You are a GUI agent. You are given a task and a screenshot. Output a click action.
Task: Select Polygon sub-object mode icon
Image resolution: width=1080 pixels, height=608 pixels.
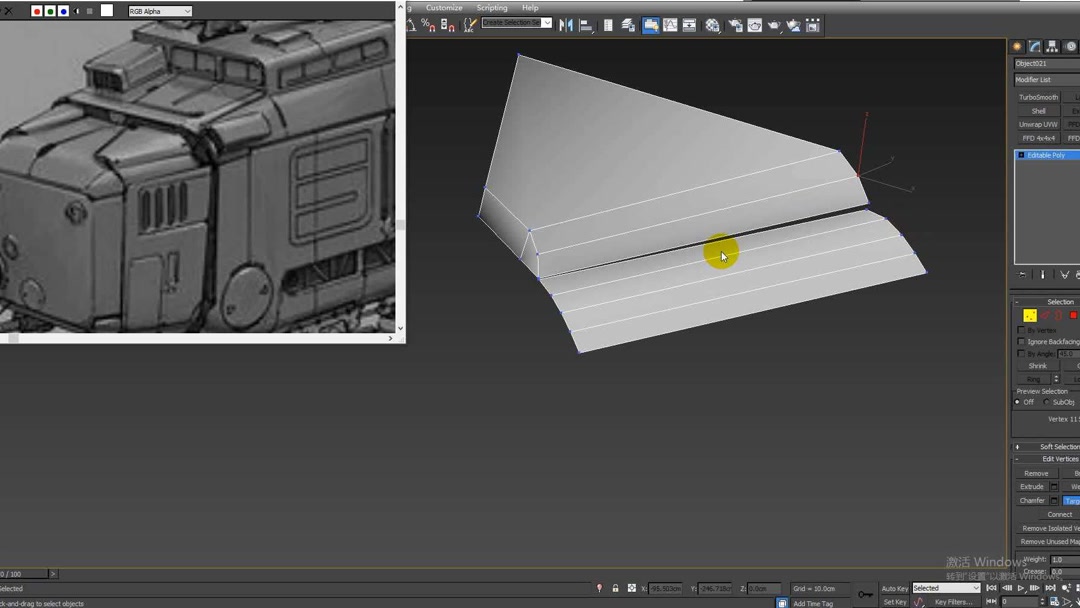click(x=1073, y=315)
